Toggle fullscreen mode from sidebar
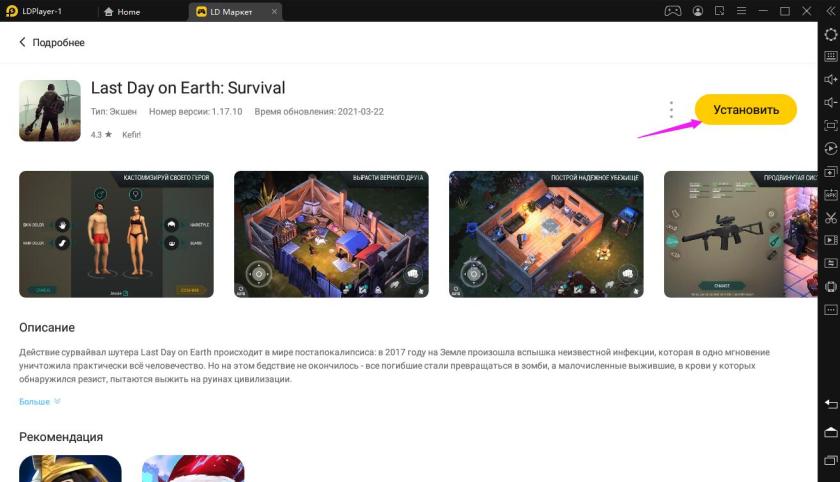 coord(830,126)
